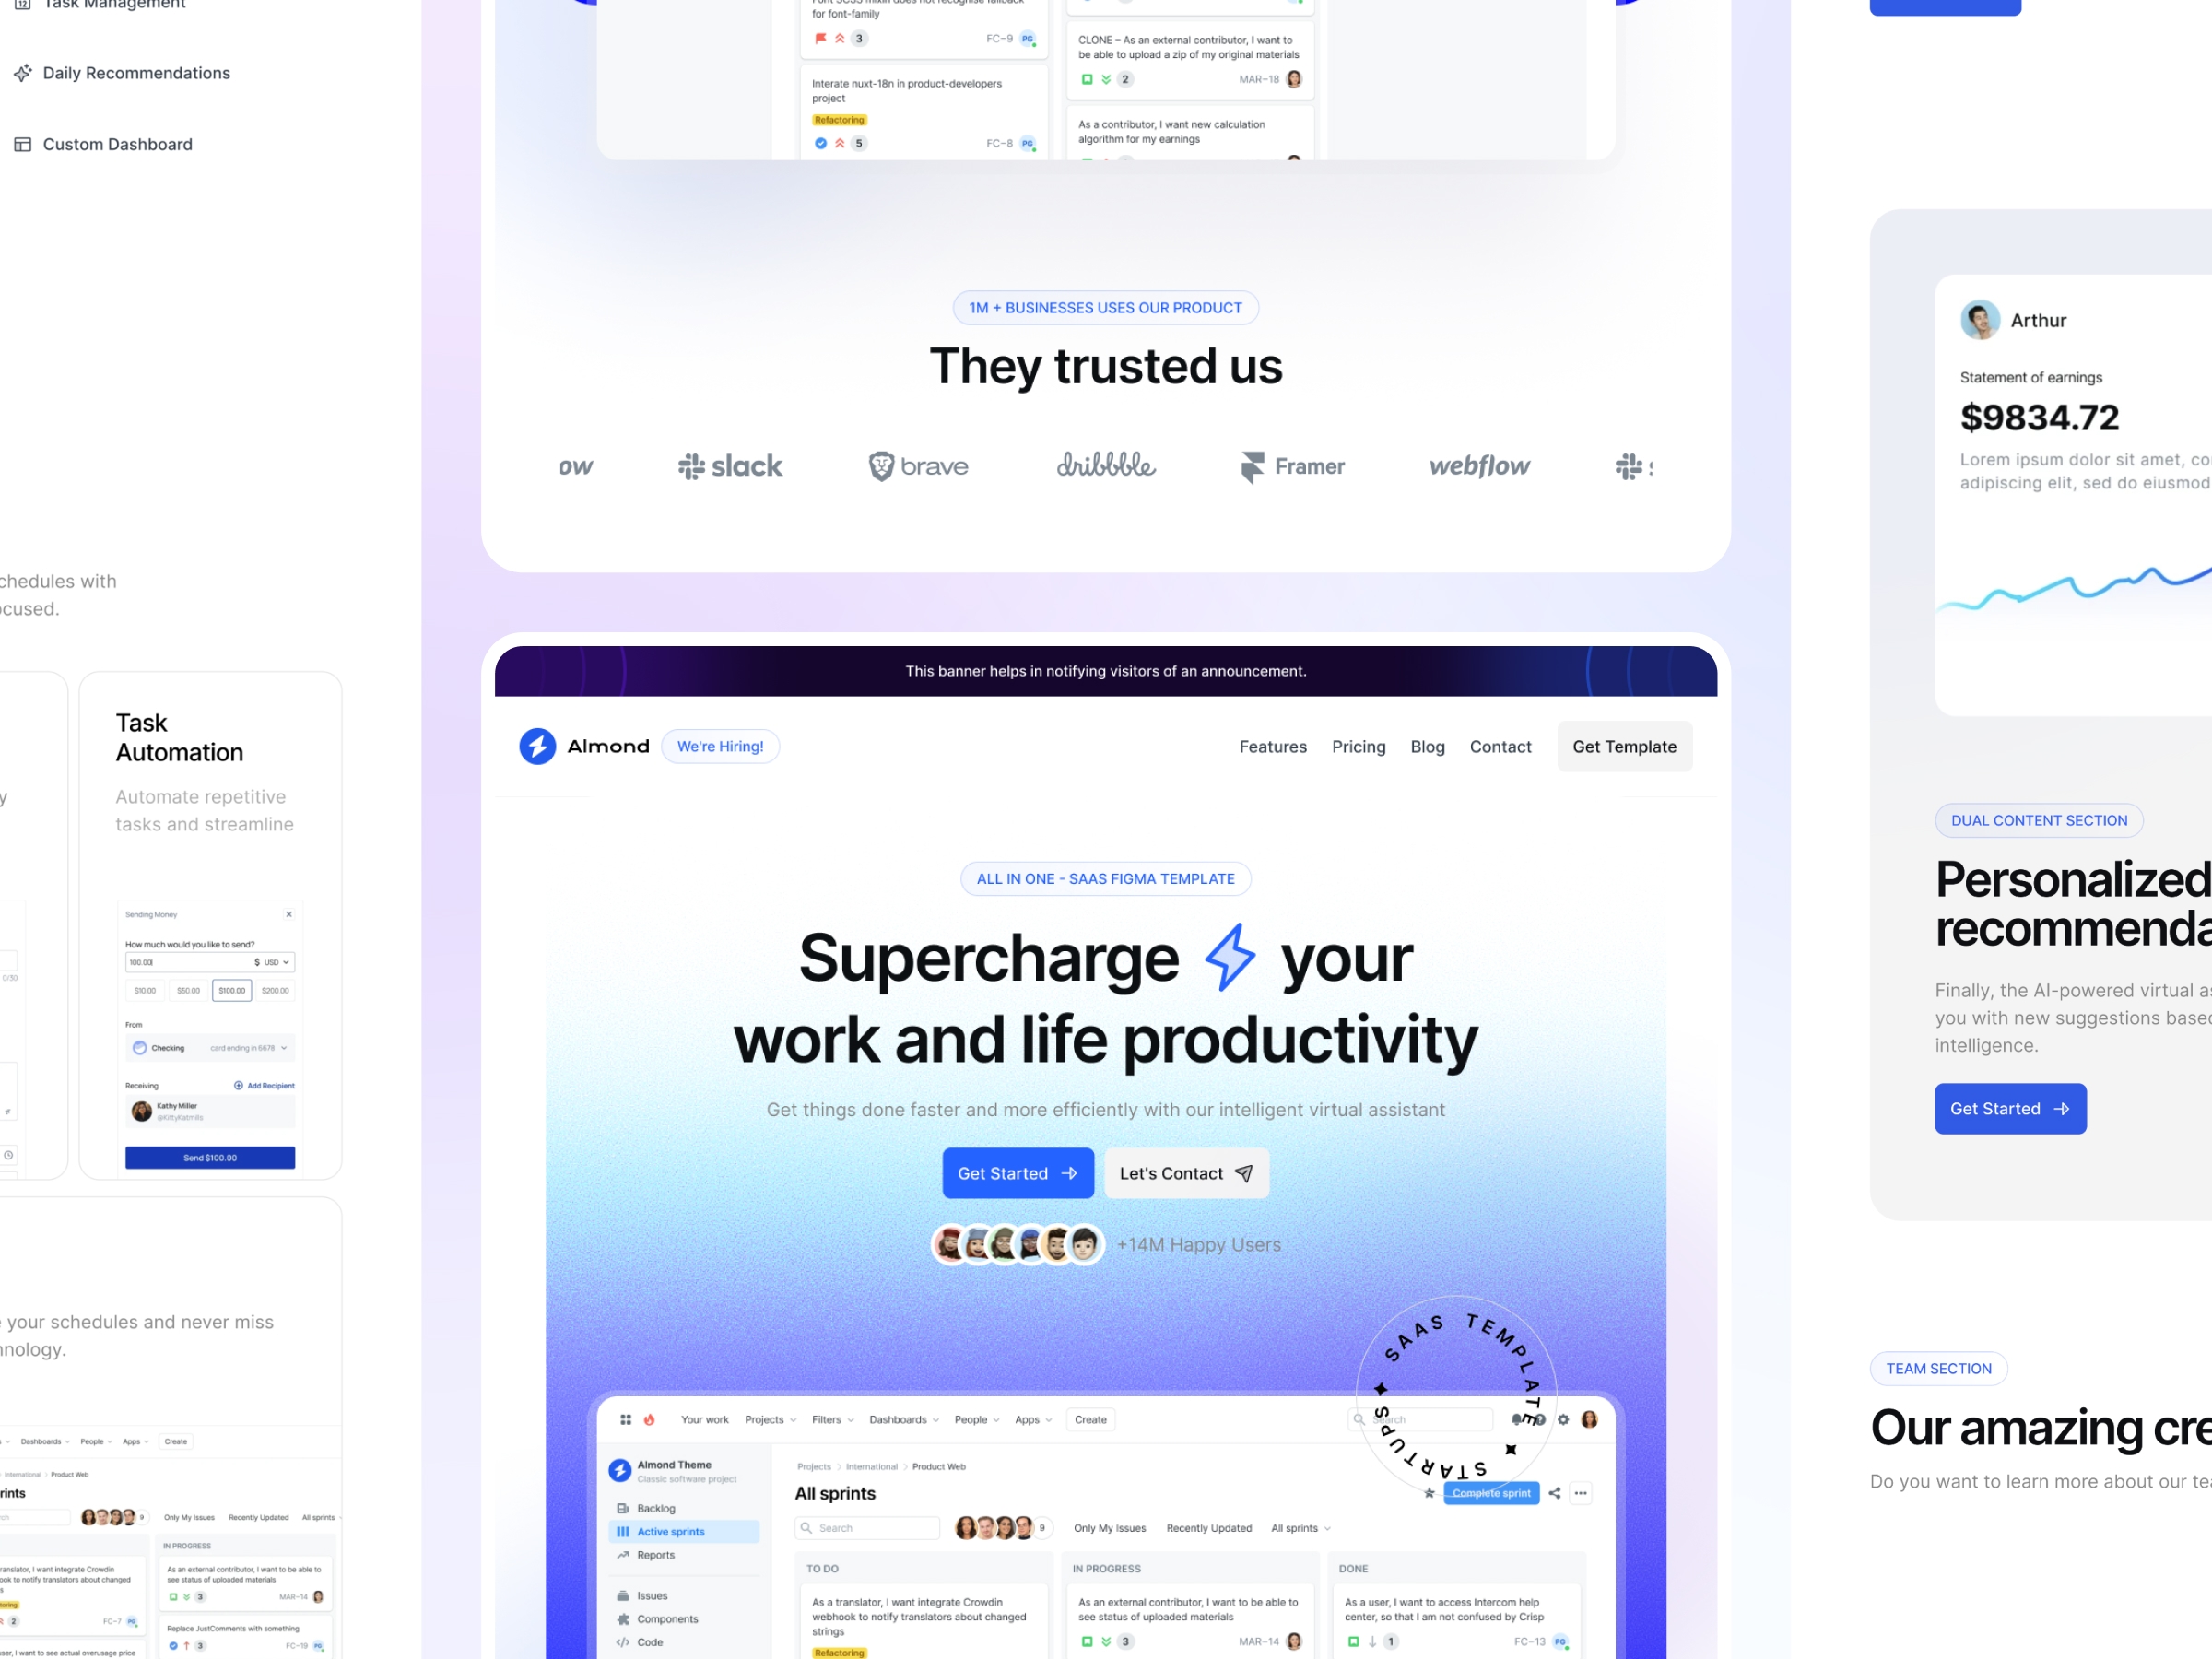2212x1659 pixels.
Task: Select the Pricing menu item in navbar
Action: point(1359,746)
